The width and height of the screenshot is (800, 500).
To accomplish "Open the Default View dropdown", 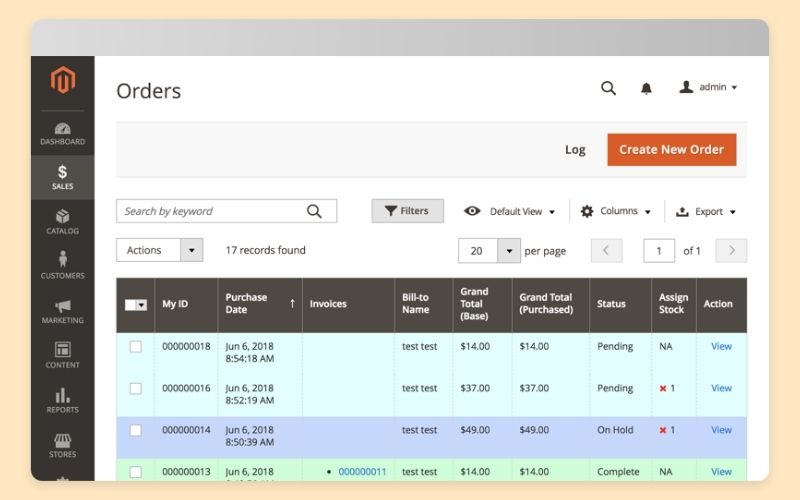I will [509, 211].
